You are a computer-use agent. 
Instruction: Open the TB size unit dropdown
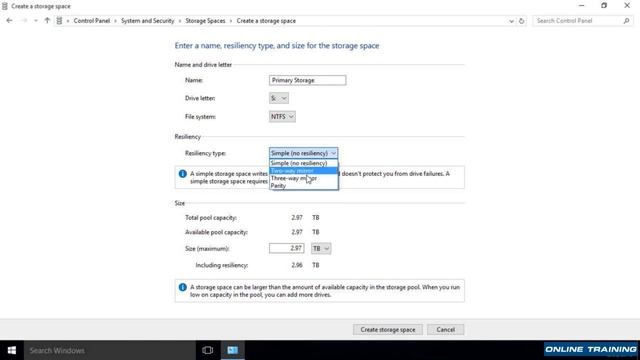coord(321,248)
